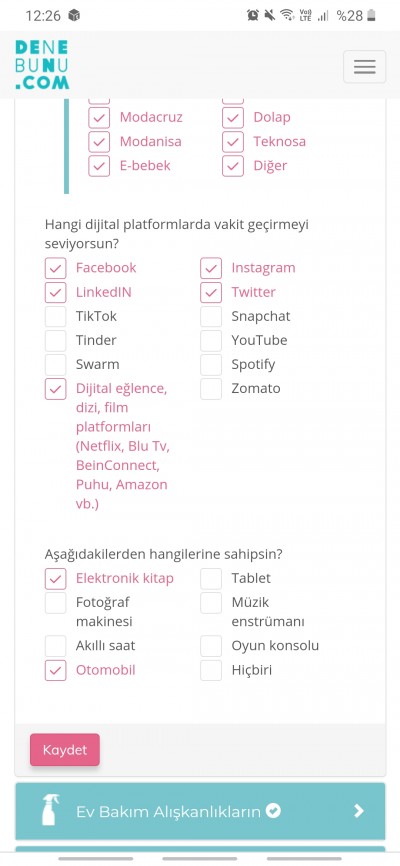
Task: Uncheck the Dijital eğlence platforms checkbox
Action: tap(55, 389)
